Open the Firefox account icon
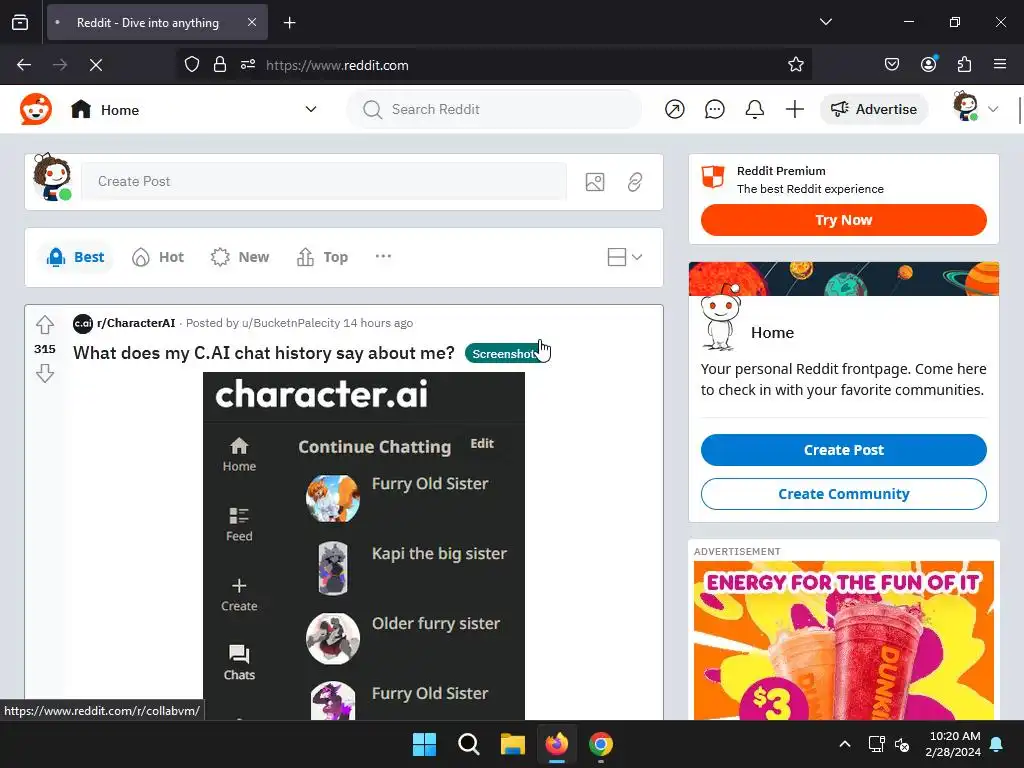Viewport: 1024px width, 768px height. click(928, 64)
